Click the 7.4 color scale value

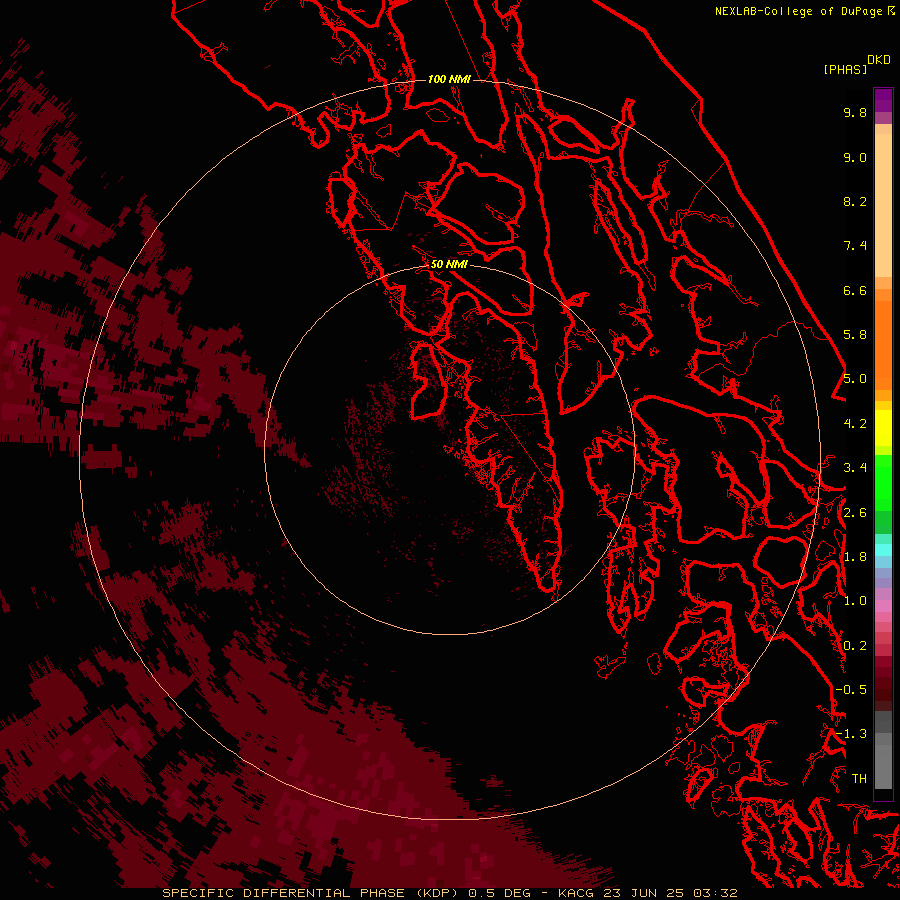click(855, 246)
